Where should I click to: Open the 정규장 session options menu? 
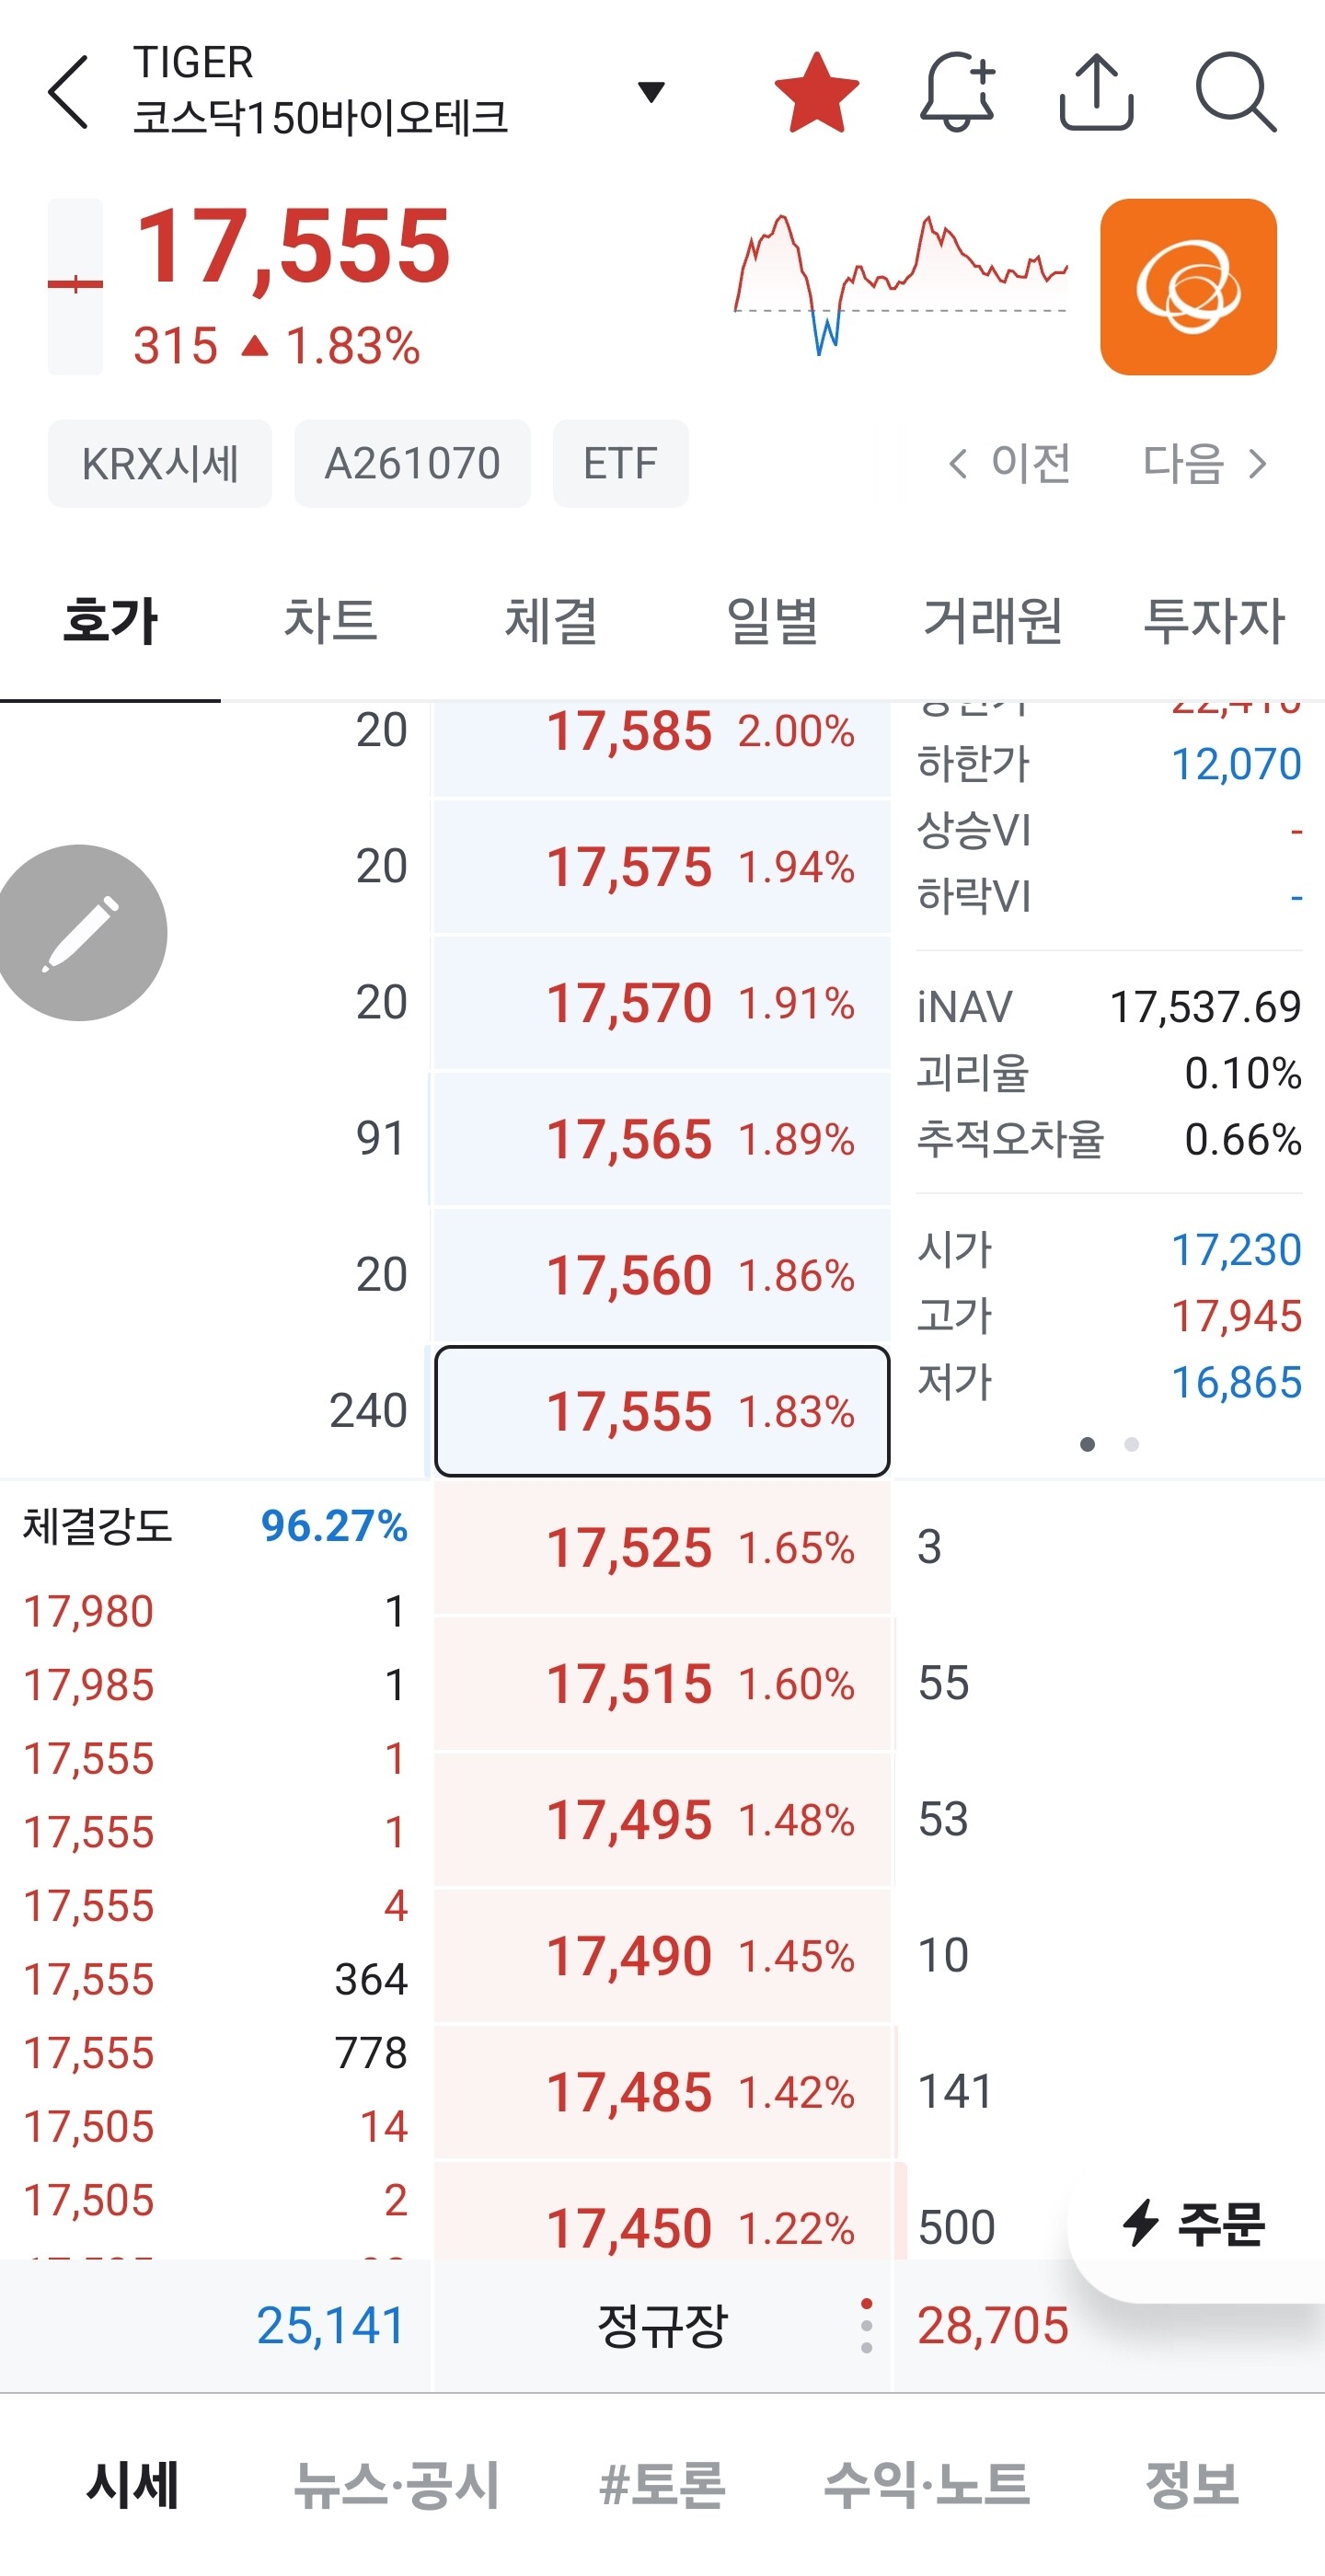(x=866, y=2324)
